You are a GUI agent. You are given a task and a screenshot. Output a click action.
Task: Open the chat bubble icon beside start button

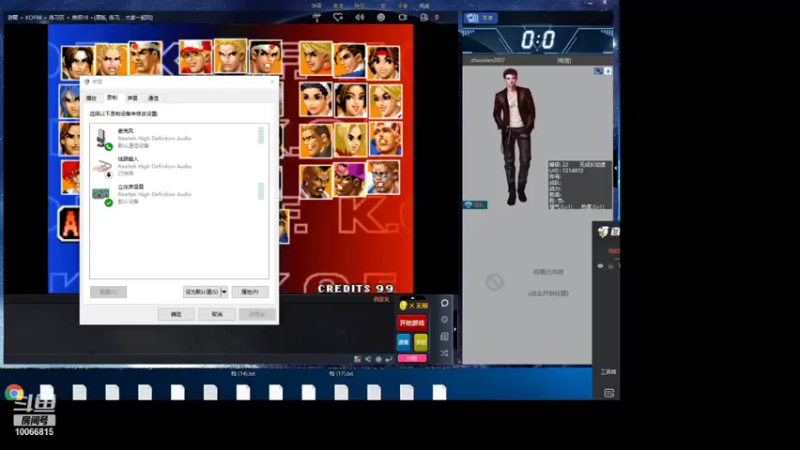(444, 303)
